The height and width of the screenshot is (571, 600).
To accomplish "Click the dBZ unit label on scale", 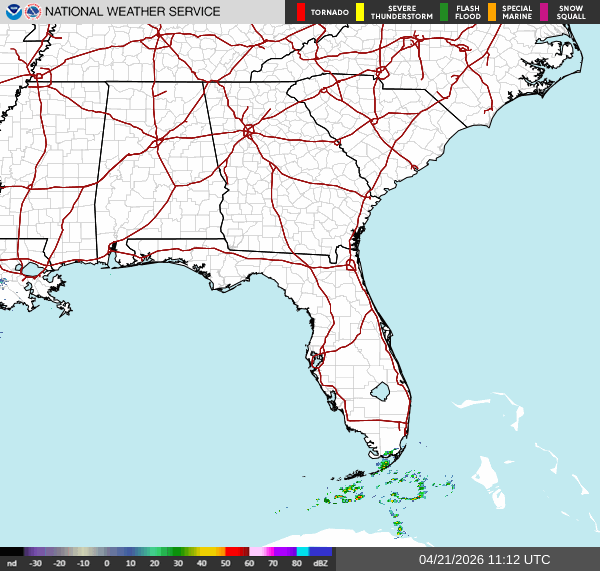I will (320, 563).
